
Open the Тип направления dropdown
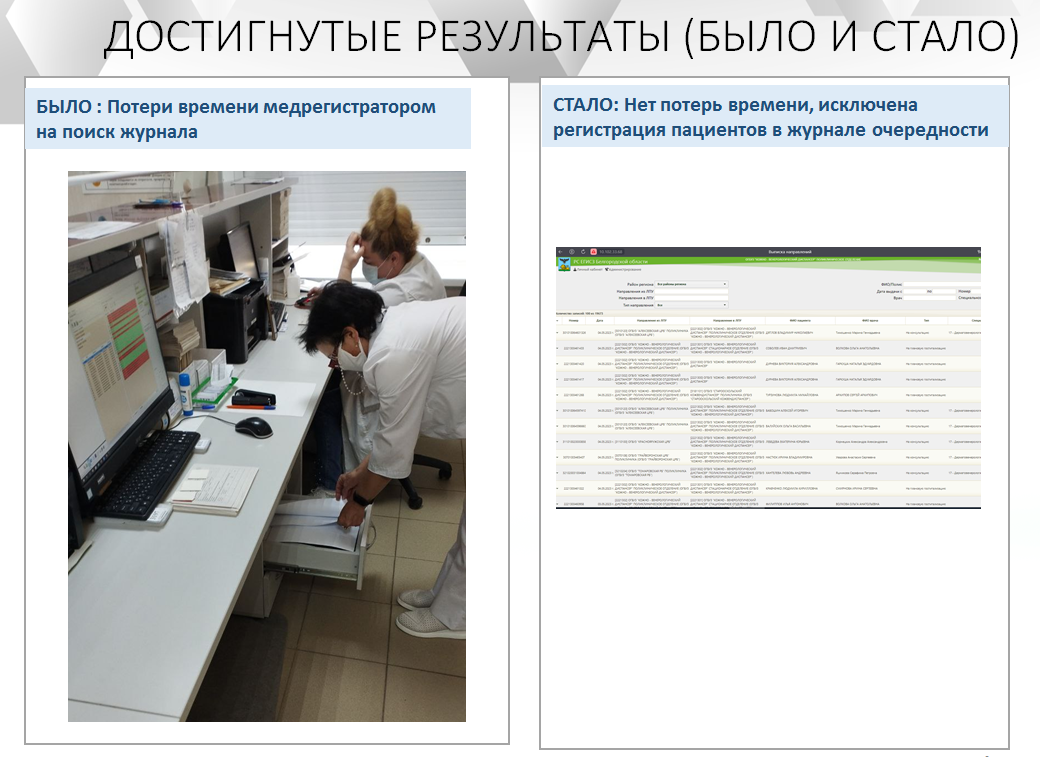pos(691,305)
